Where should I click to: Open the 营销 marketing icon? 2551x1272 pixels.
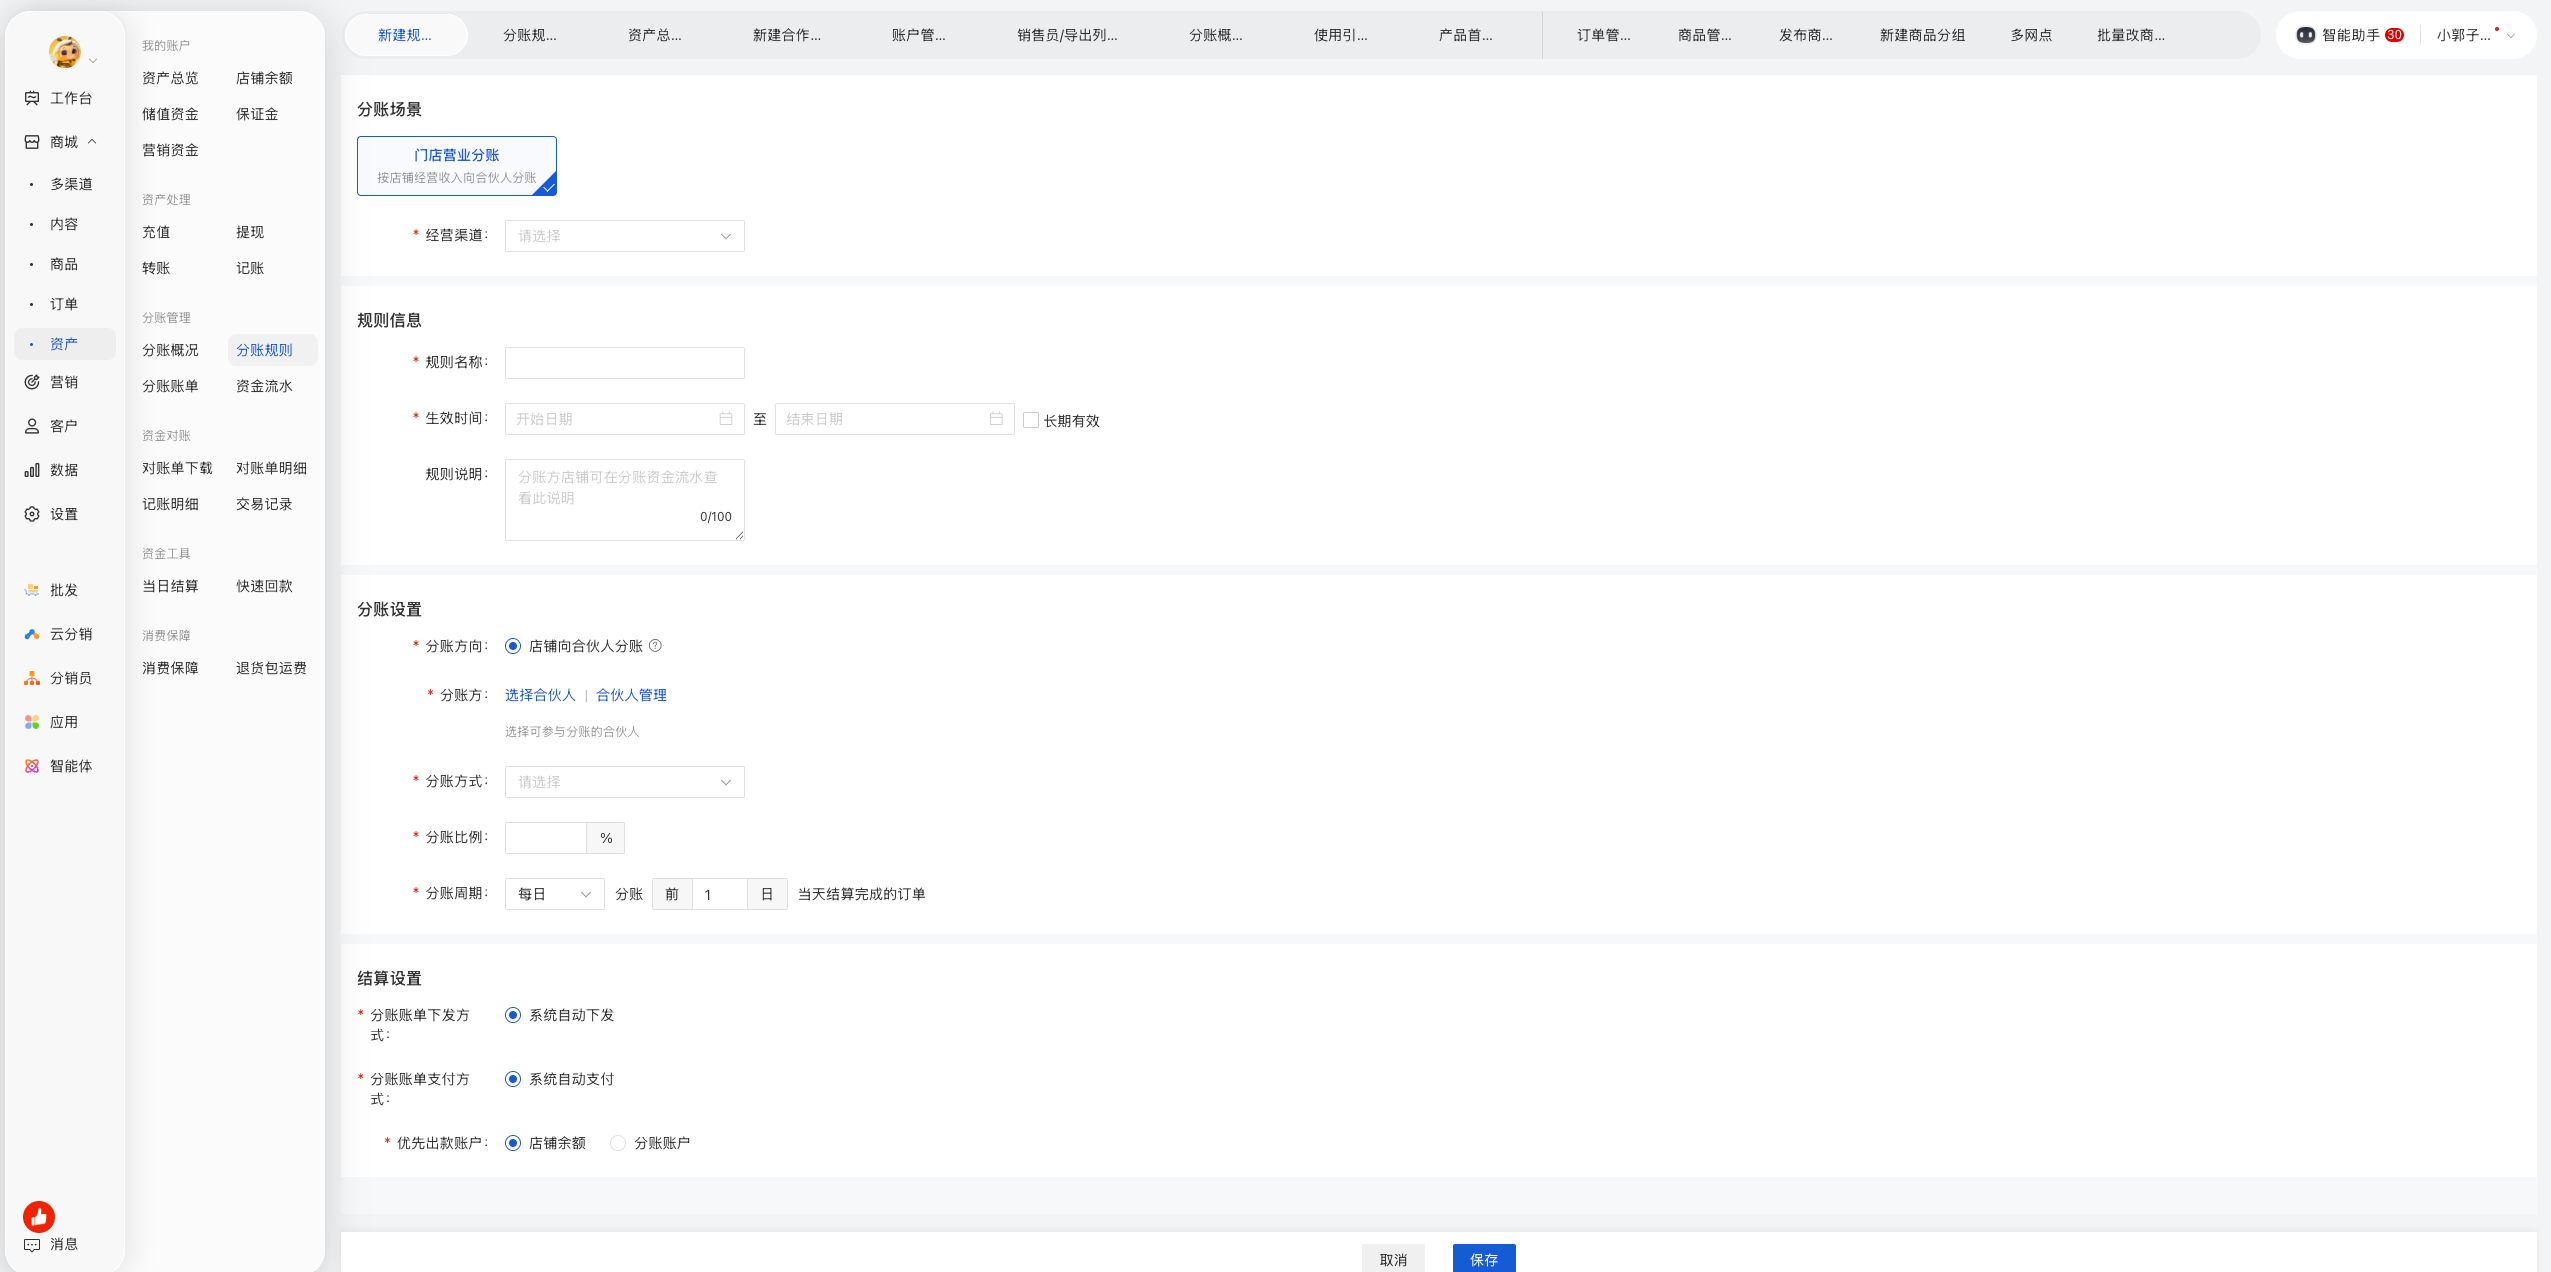tap(32, 382)
